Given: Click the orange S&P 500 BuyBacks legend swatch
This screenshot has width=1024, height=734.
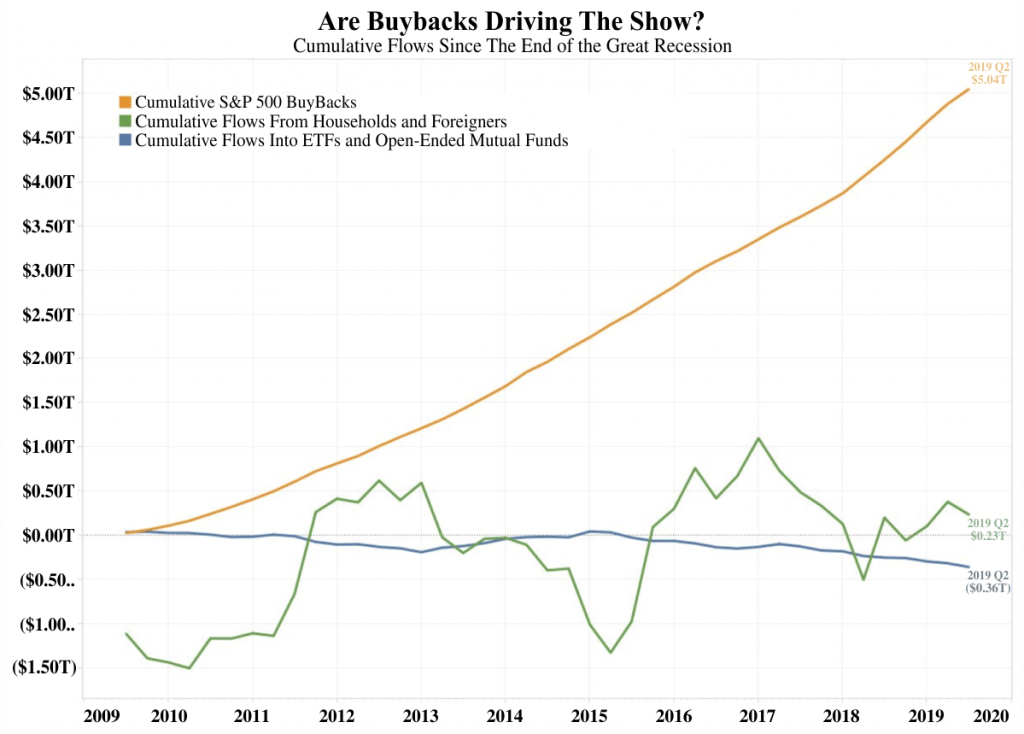Looking at the screenshot, I should 125,103.
